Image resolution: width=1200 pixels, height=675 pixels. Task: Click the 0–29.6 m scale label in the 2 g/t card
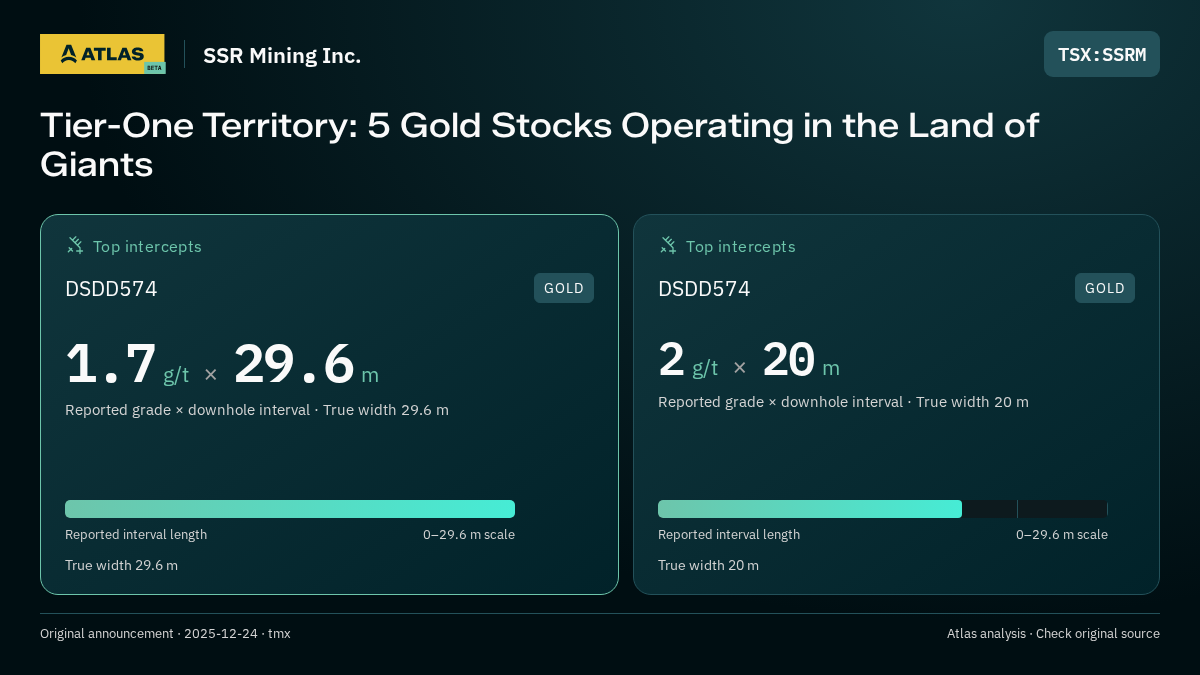click(x=1062, y=535)
